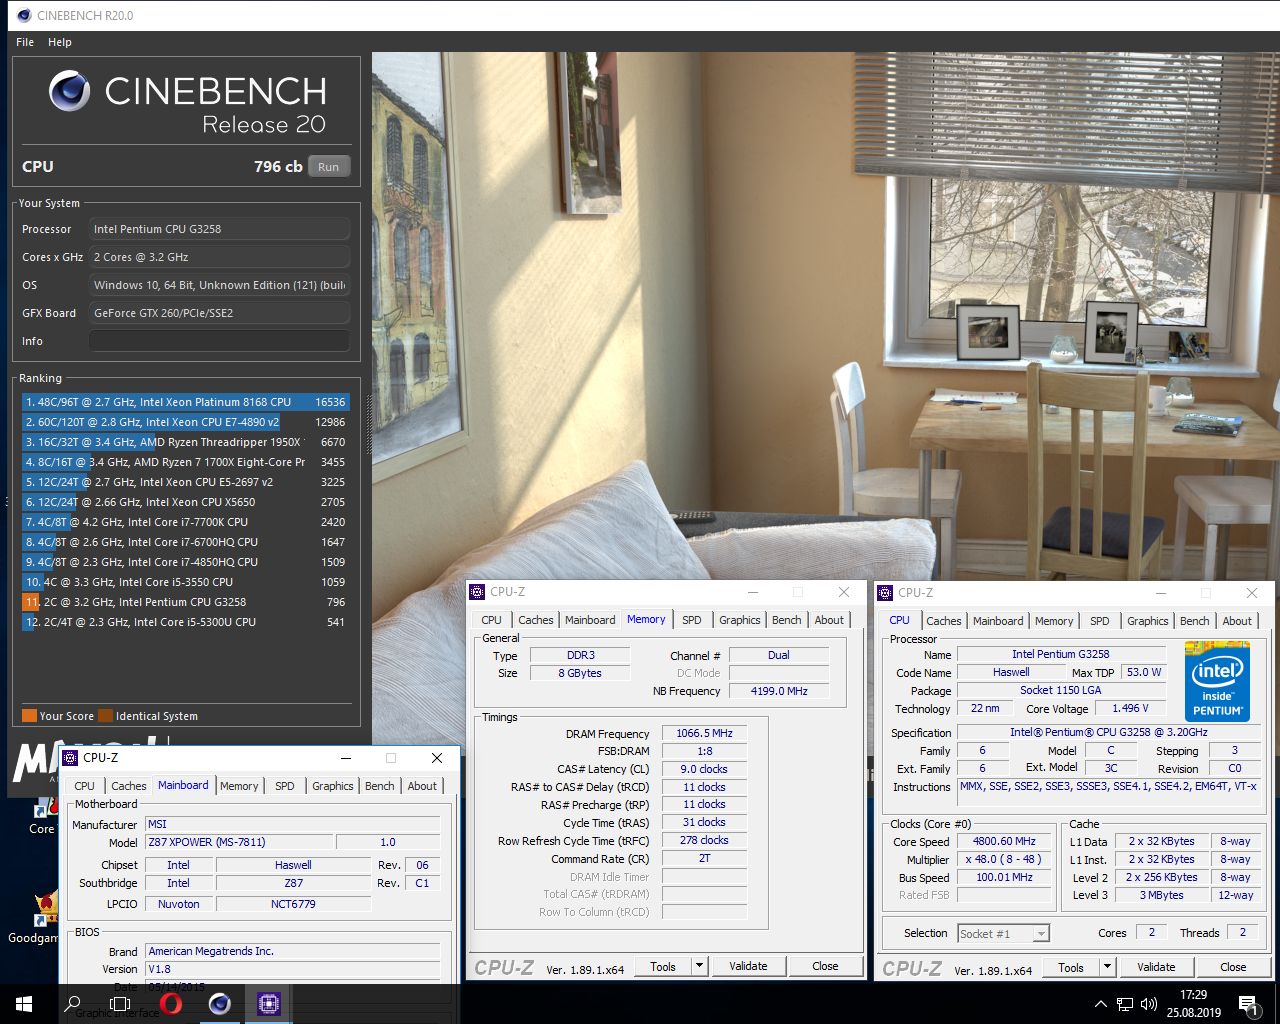Select ranking row Pentium G3258 796
Viewport: 1280px width, 1024px height.
pos(185,602)
